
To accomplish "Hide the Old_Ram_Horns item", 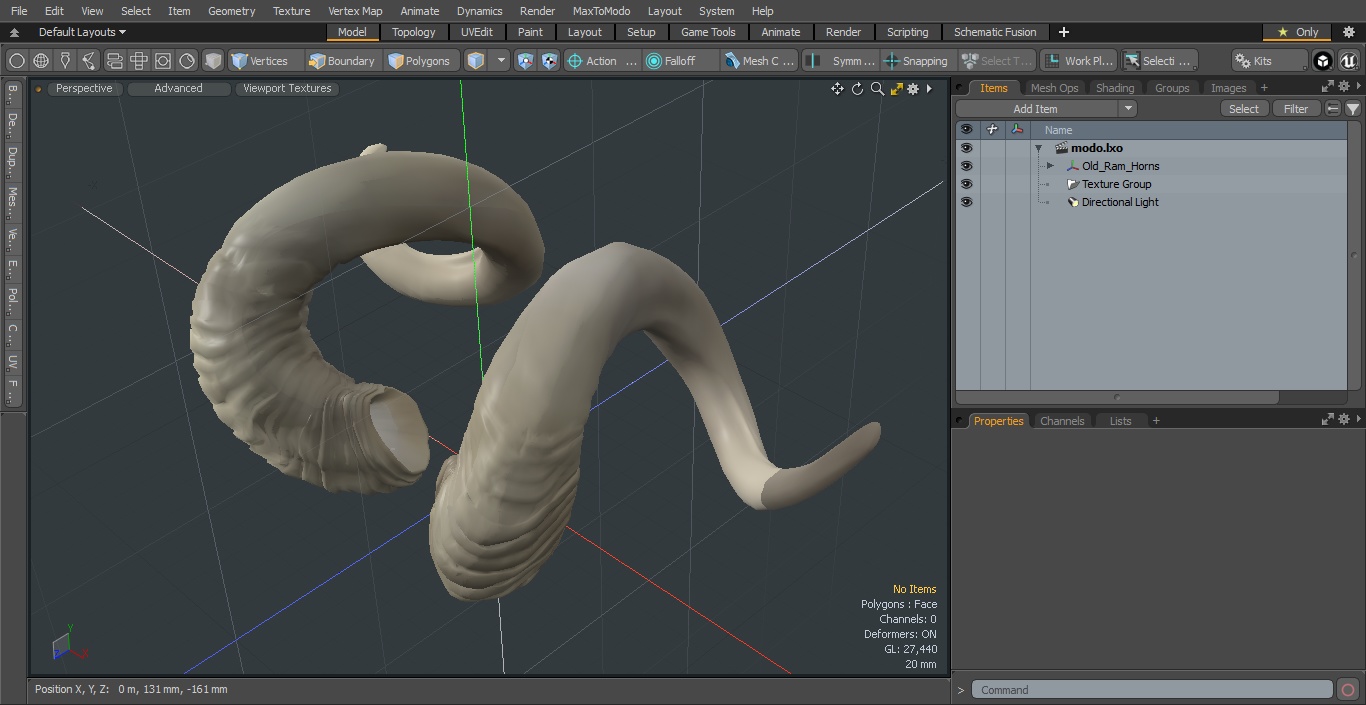I will 966,166.
